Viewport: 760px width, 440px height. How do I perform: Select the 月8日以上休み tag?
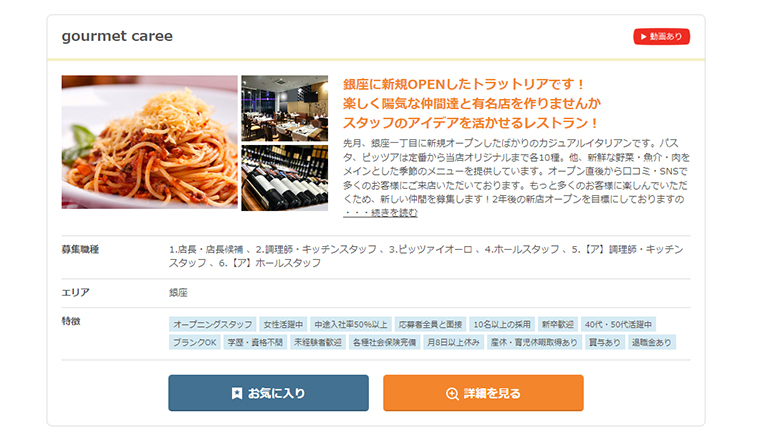(453, 342)
